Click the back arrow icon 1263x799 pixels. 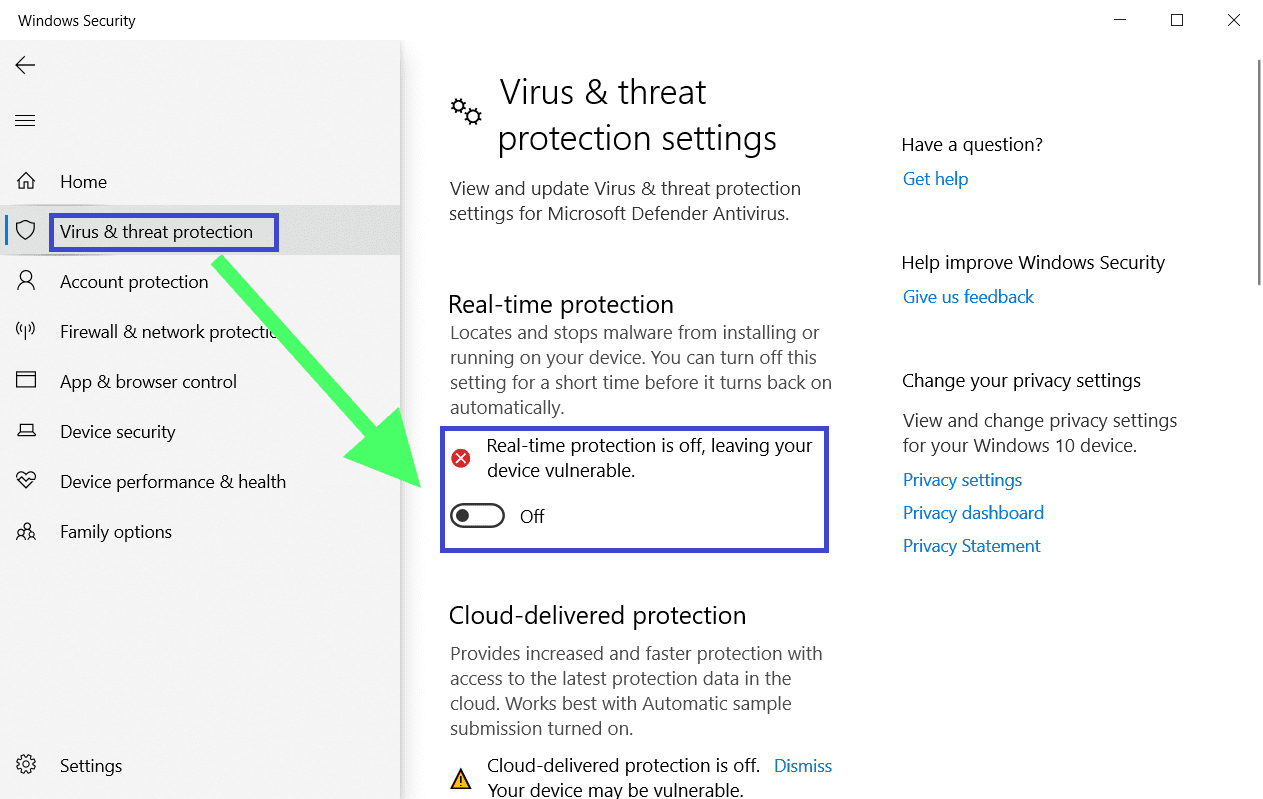point(25,65)
